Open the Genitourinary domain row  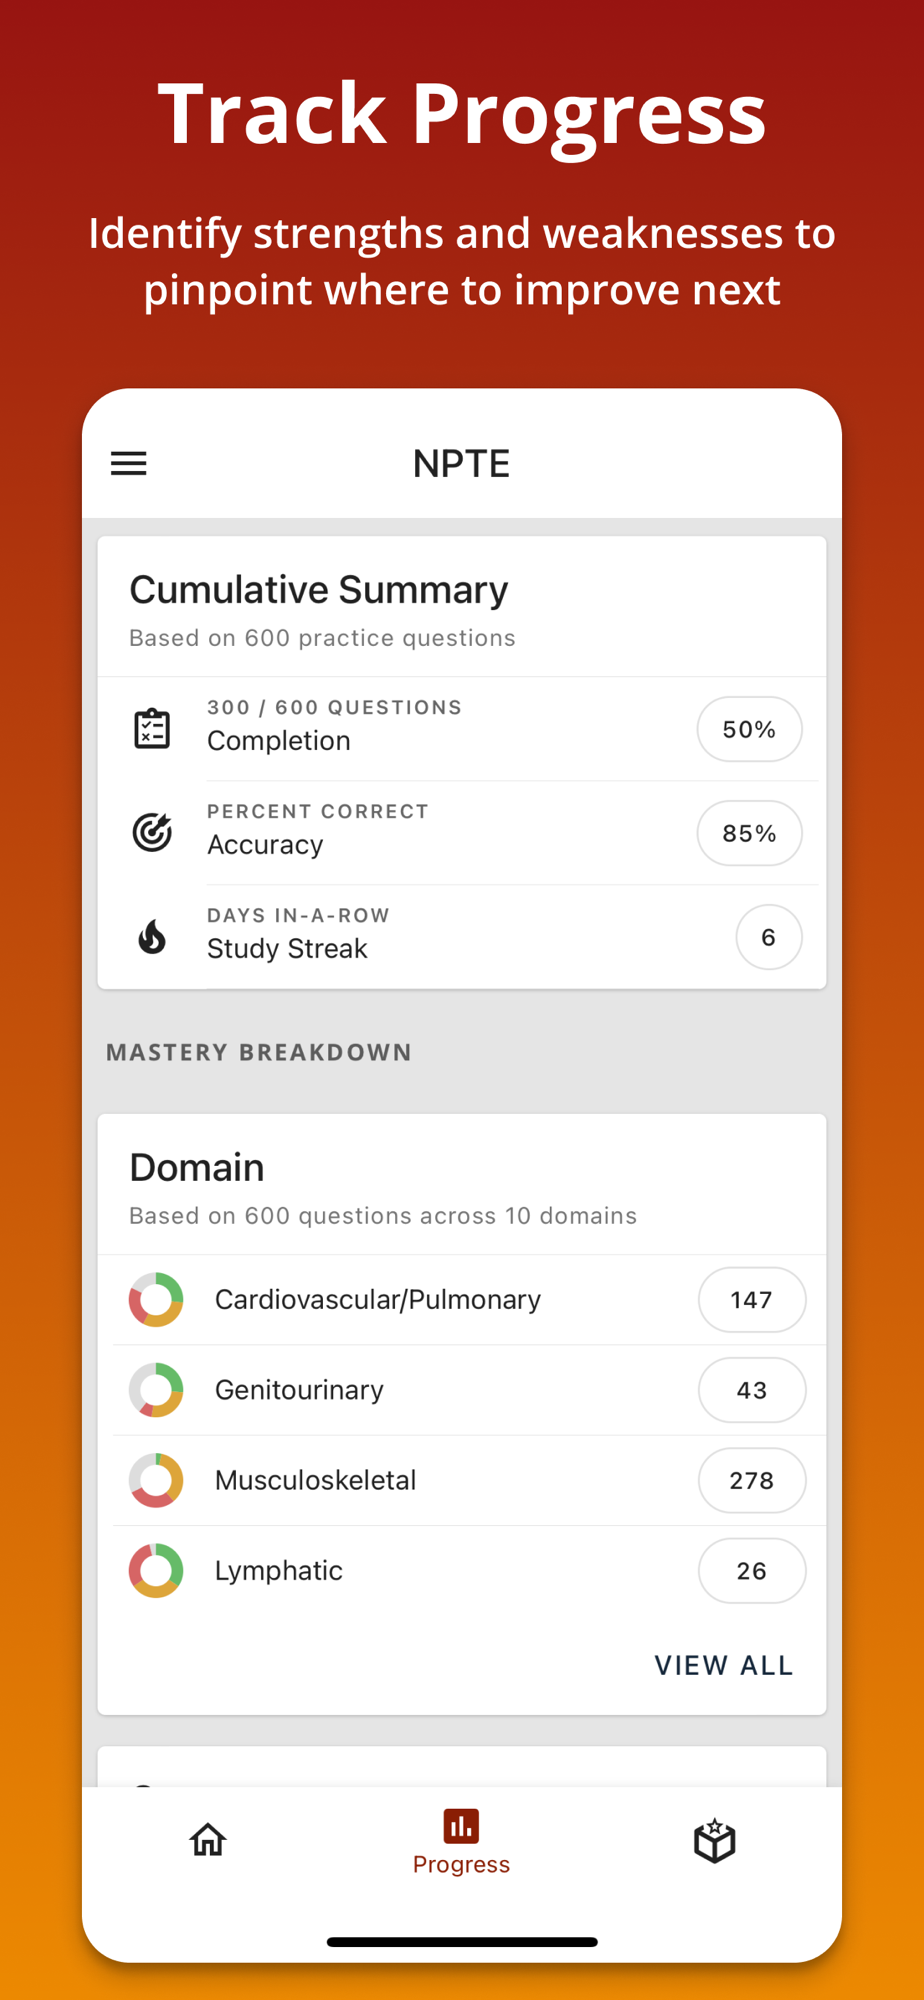tap(400, 1390)
